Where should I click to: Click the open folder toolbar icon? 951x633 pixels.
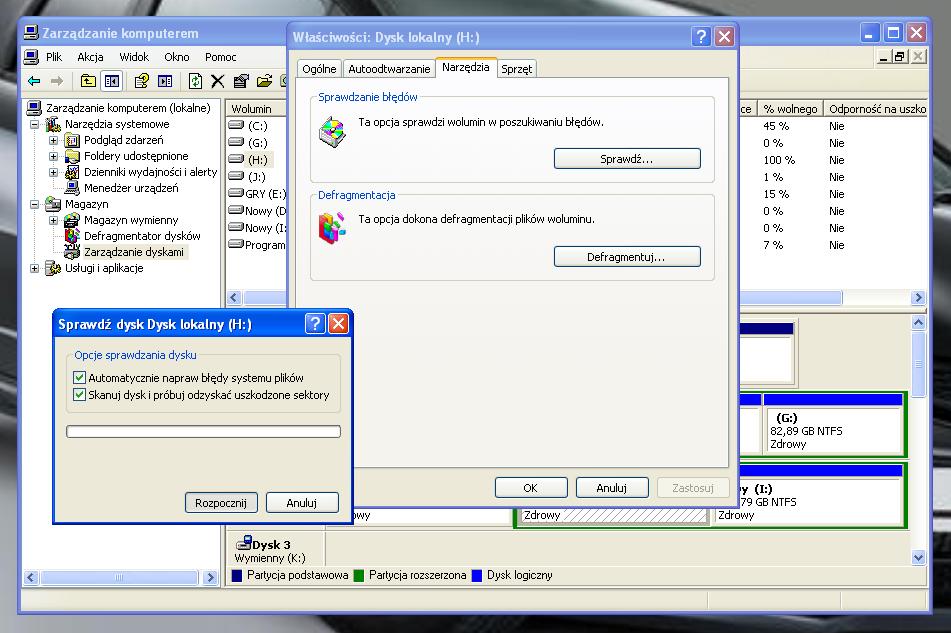point(264,81)
